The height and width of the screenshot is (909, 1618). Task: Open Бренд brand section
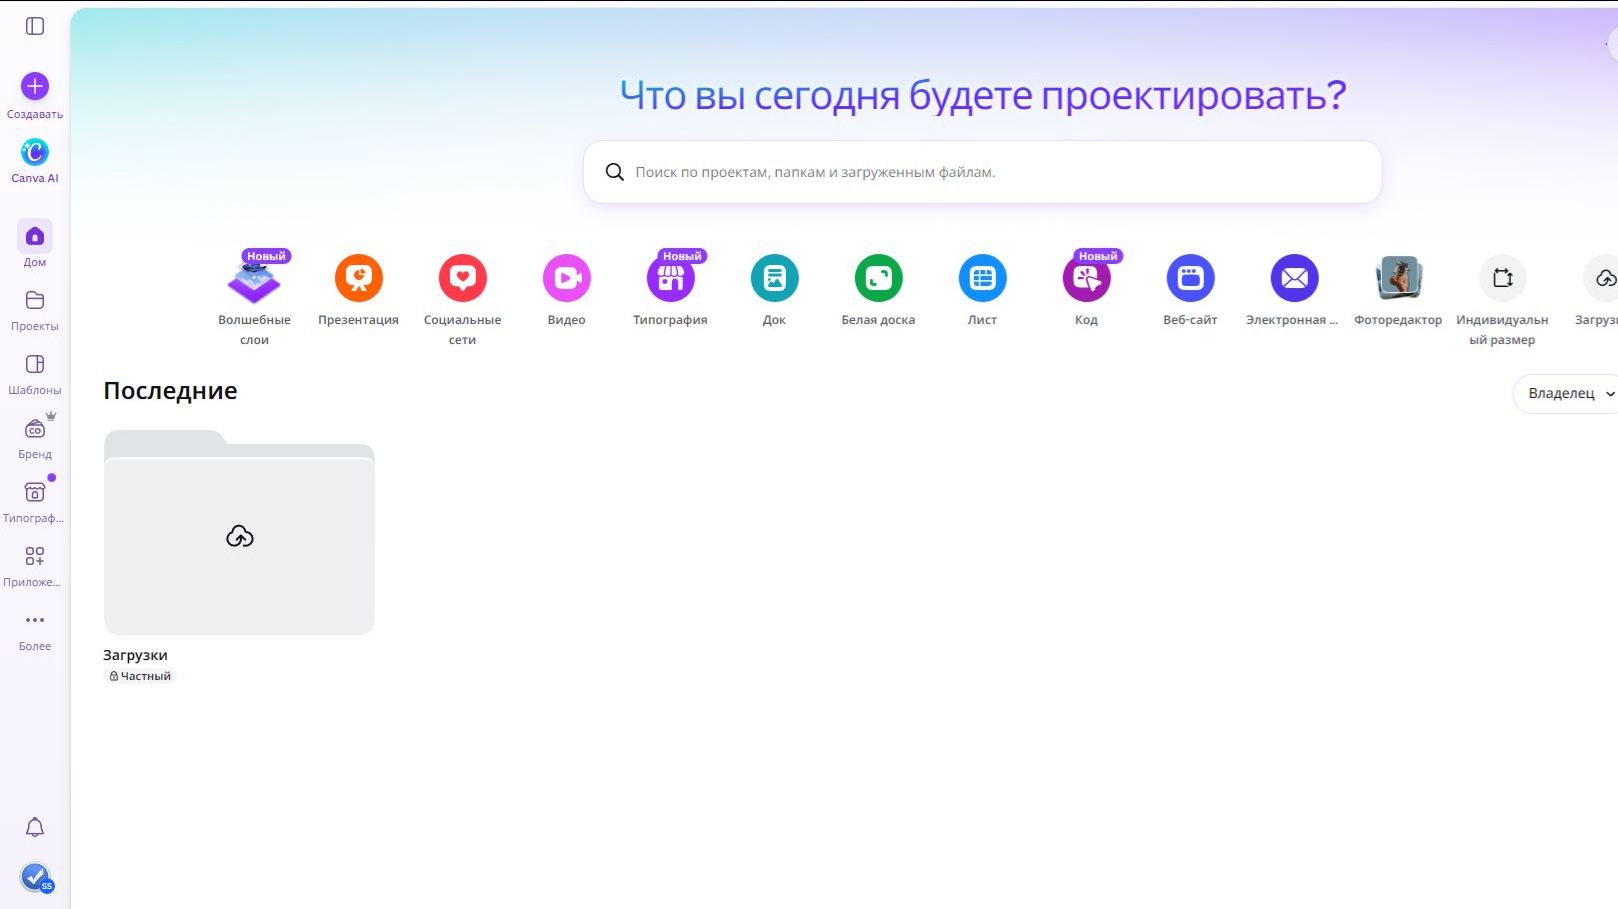pos(35,428)
